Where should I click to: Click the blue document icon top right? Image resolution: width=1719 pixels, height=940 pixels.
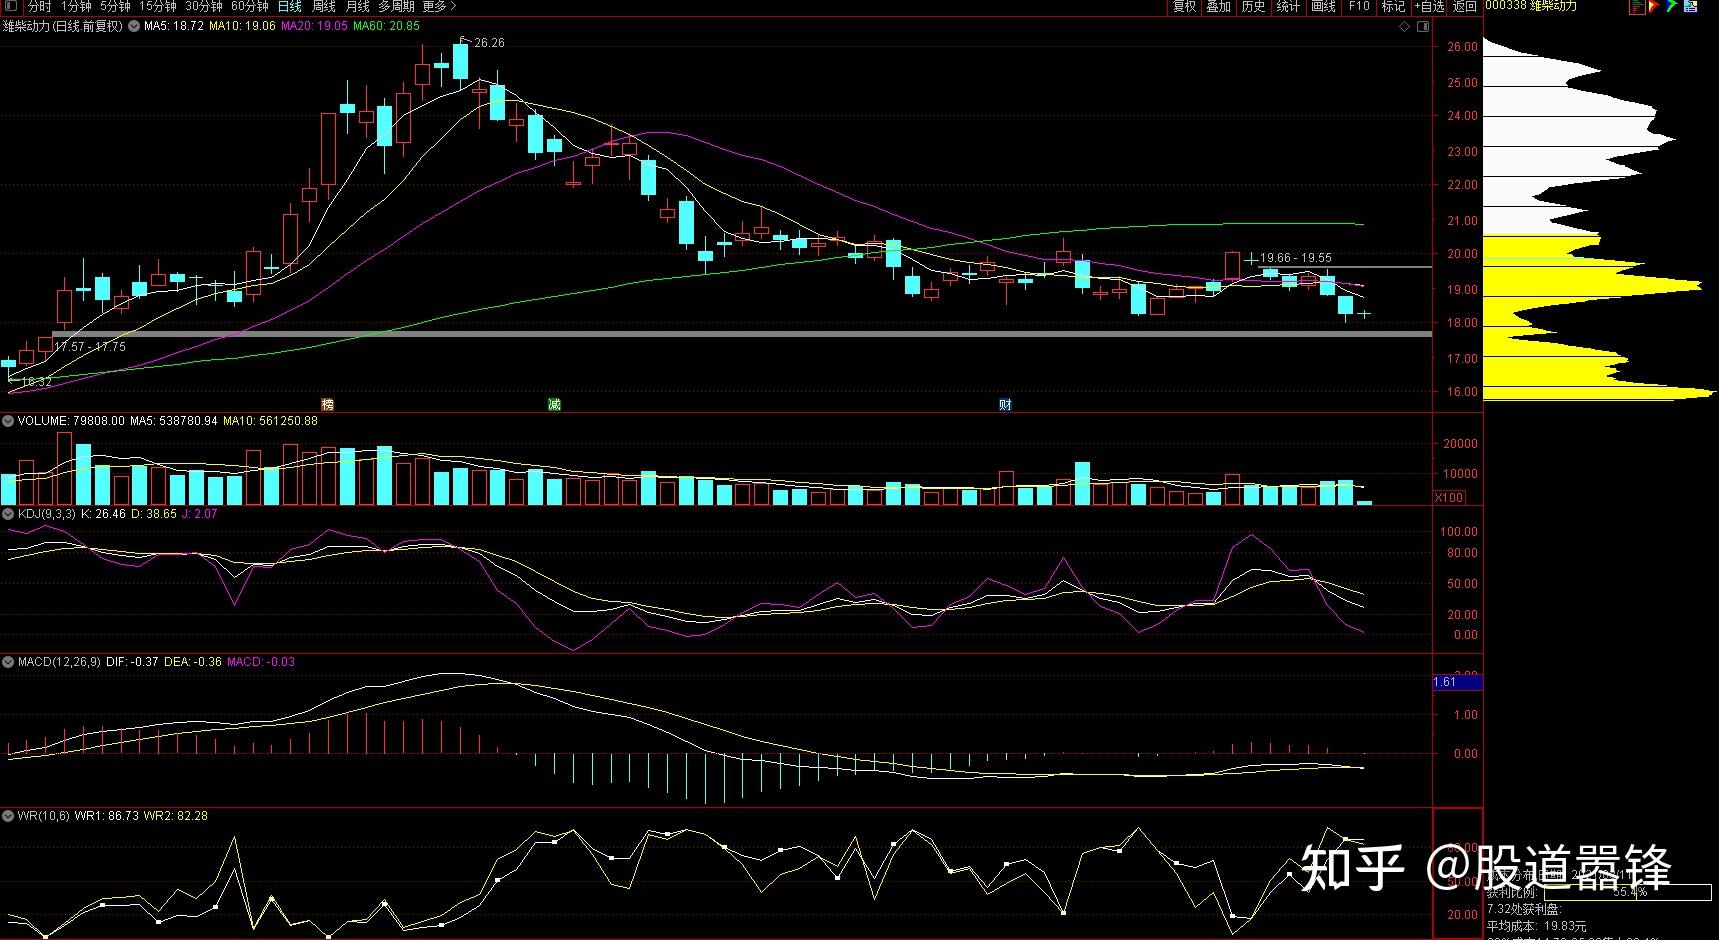pos(1690,6)
